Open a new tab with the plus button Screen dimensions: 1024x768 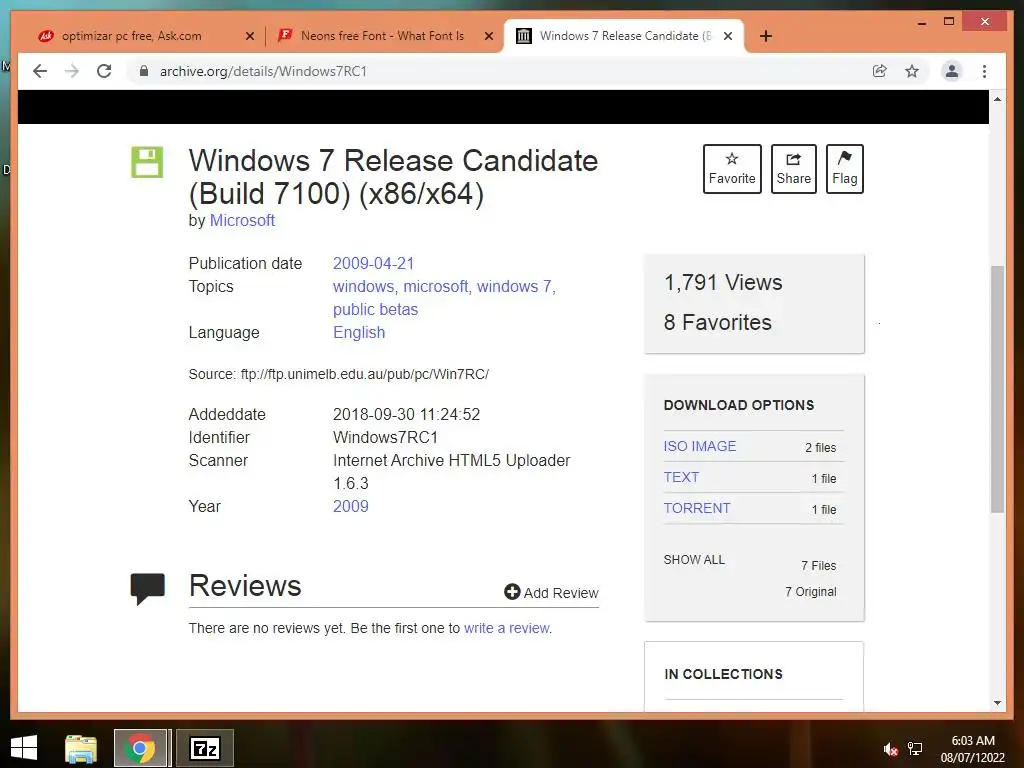pos(766,36)
